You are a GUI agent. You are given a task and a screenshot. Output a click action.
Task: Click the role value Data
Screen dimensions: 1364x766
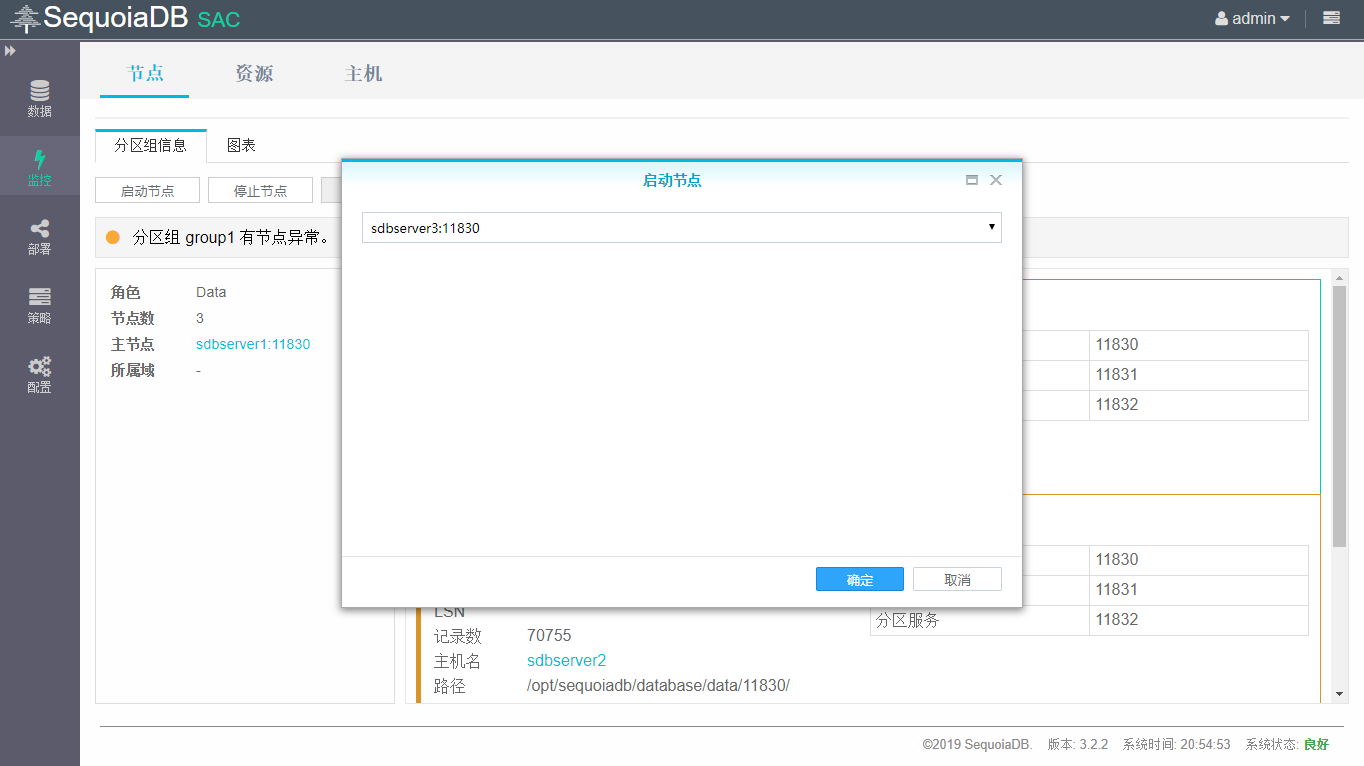(x=211, y=292)
